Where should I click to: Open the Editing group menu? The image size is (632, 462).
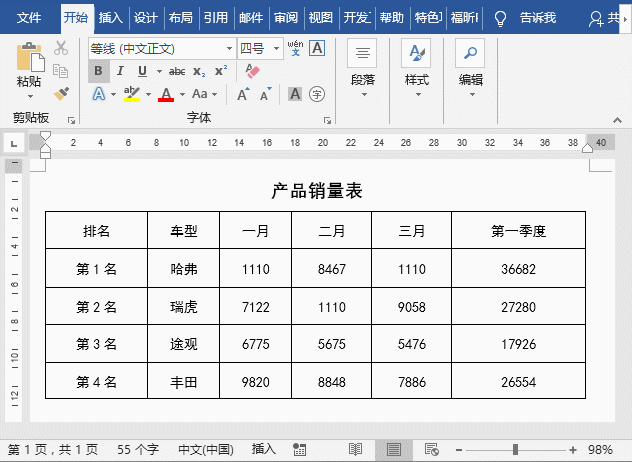click(x=471, y=68)
